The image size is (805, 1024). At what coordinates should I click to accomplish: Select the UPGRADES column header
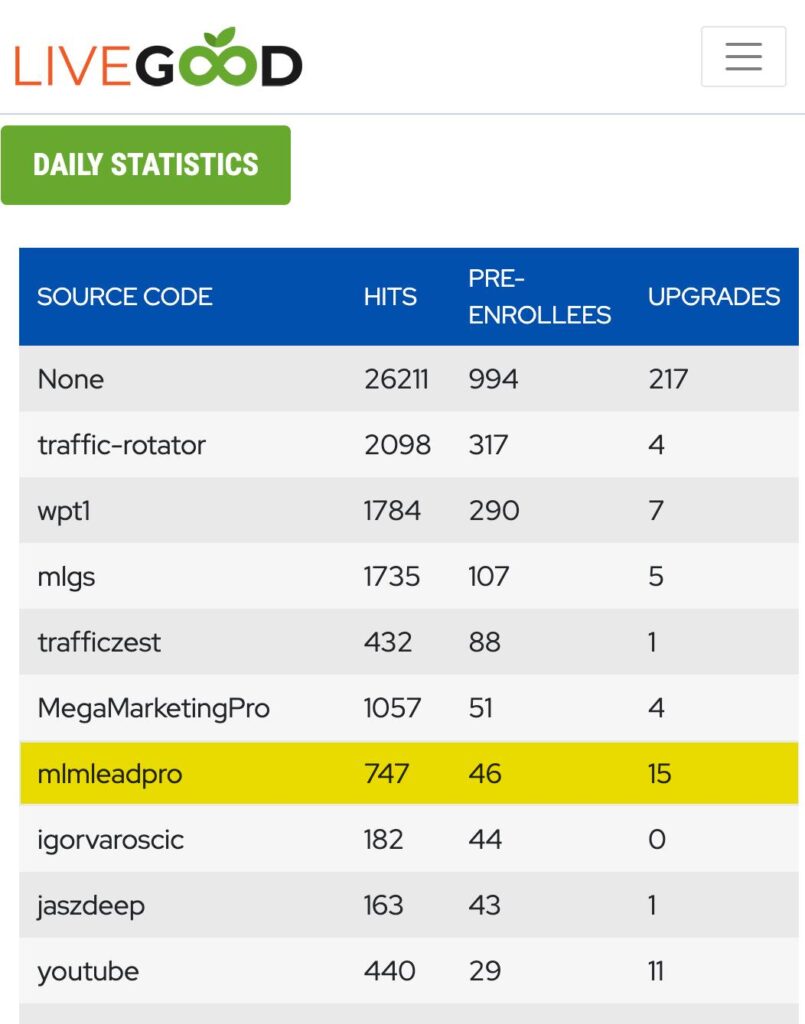(714, 297)
